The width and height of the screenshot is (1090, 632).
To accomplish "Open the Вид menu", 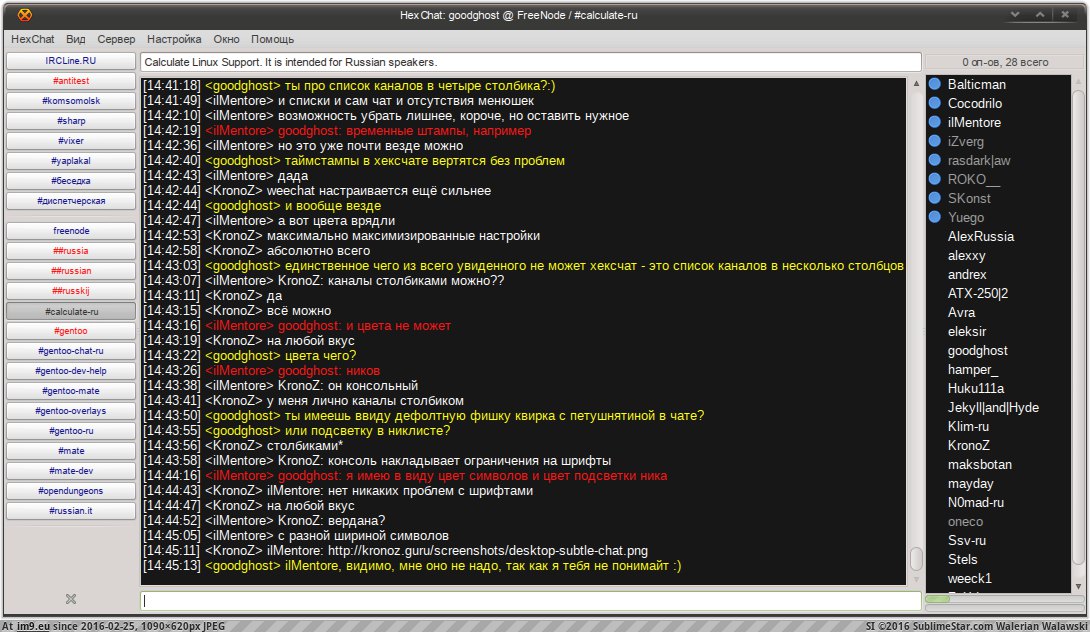I will pyautogui.click(x=76, y=40).
